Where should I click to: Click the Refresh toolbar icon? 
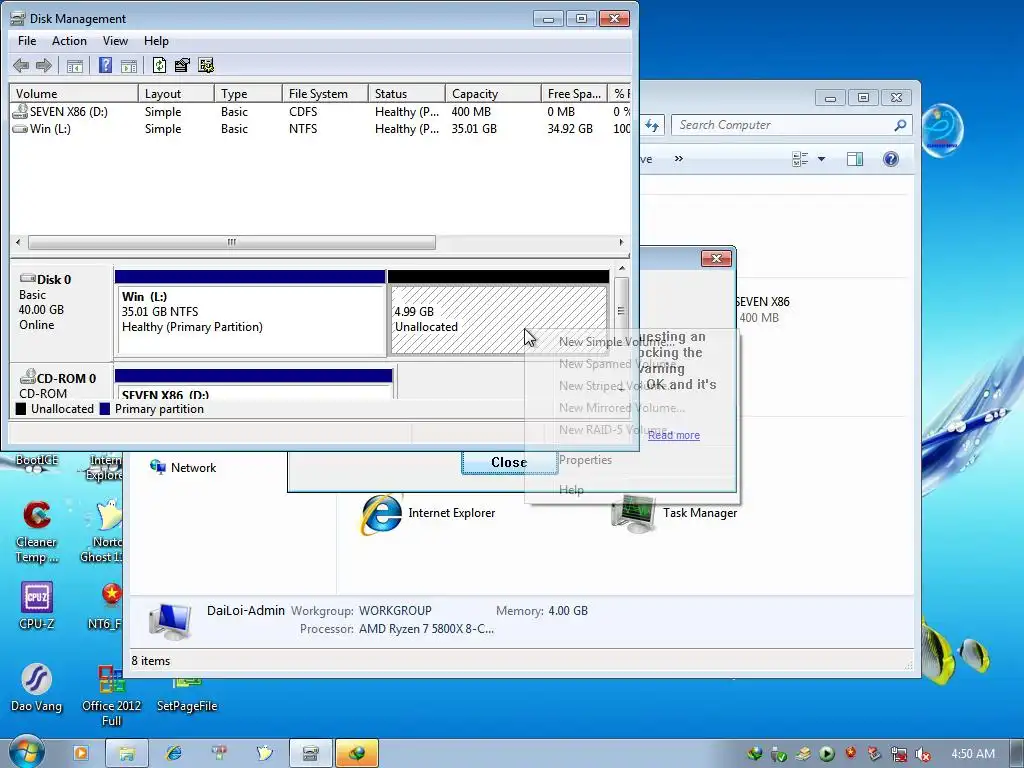coord(159,65)
